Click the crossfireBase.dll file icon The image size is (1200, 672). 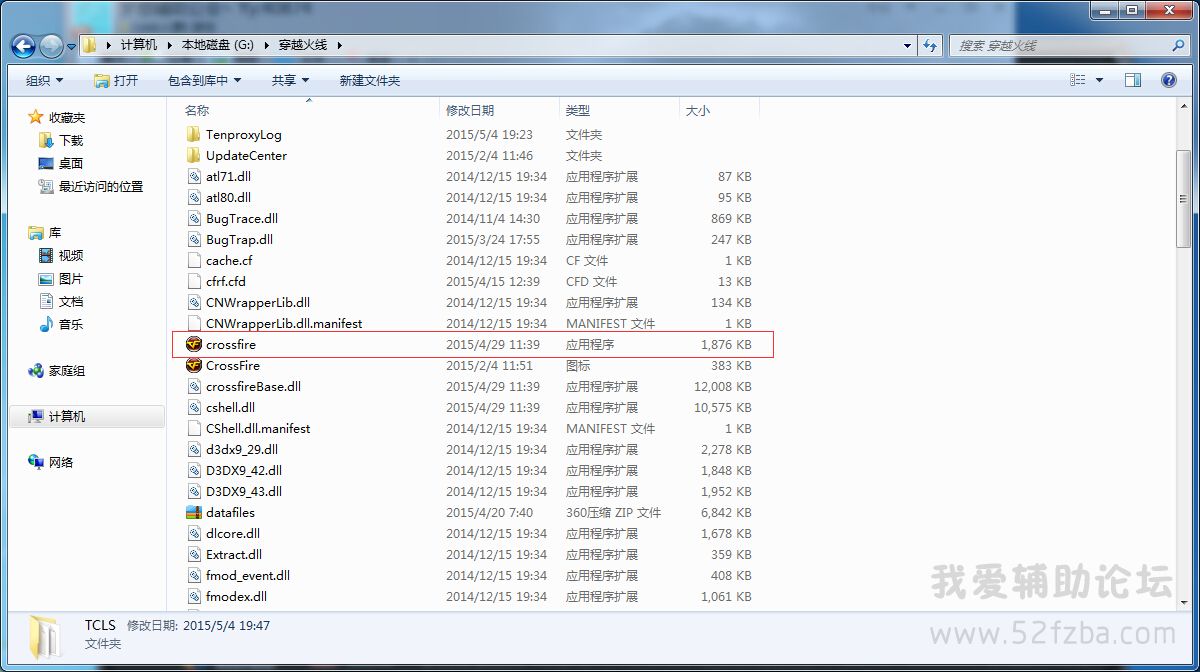(x=194, y=386)
